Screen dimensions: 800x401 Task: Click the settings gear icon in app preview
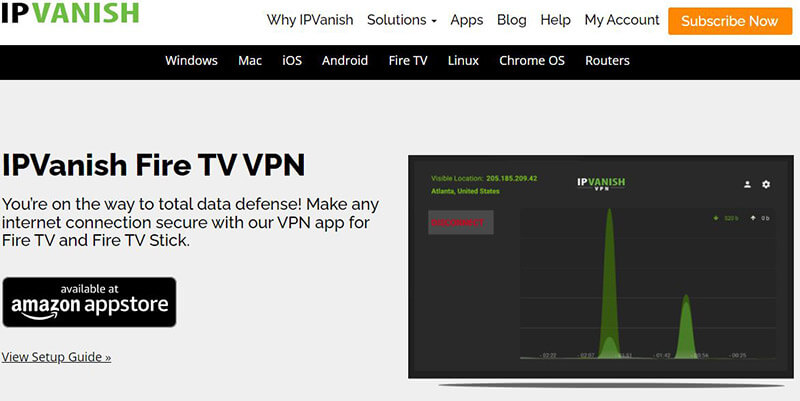pyautogui.click(x=766, y=184)
